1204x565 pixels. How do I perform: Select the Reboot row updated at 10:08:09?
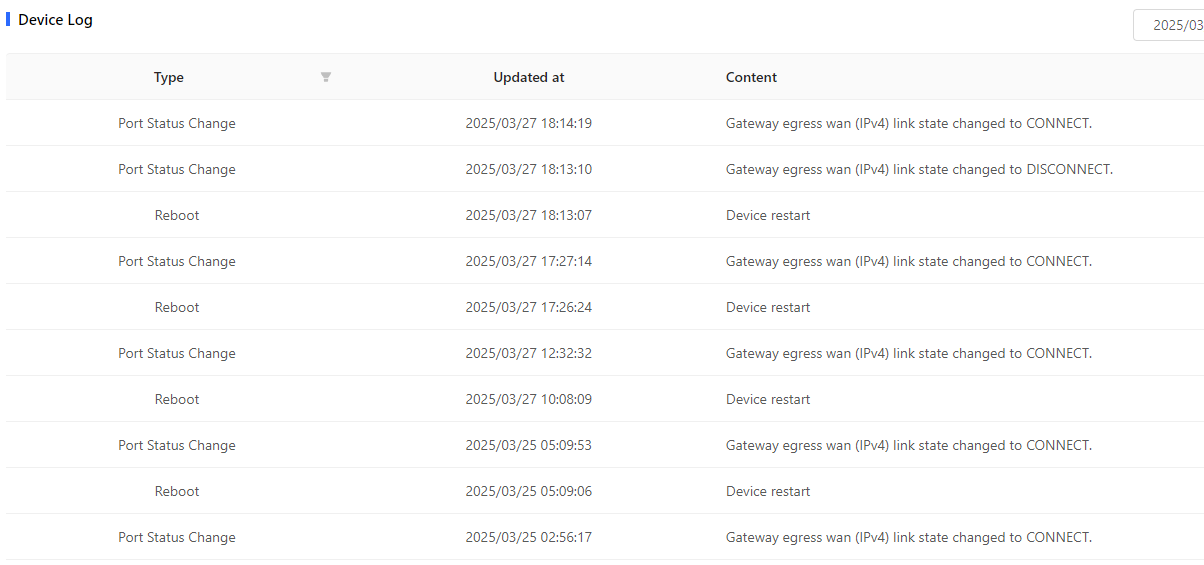[605, 399]
